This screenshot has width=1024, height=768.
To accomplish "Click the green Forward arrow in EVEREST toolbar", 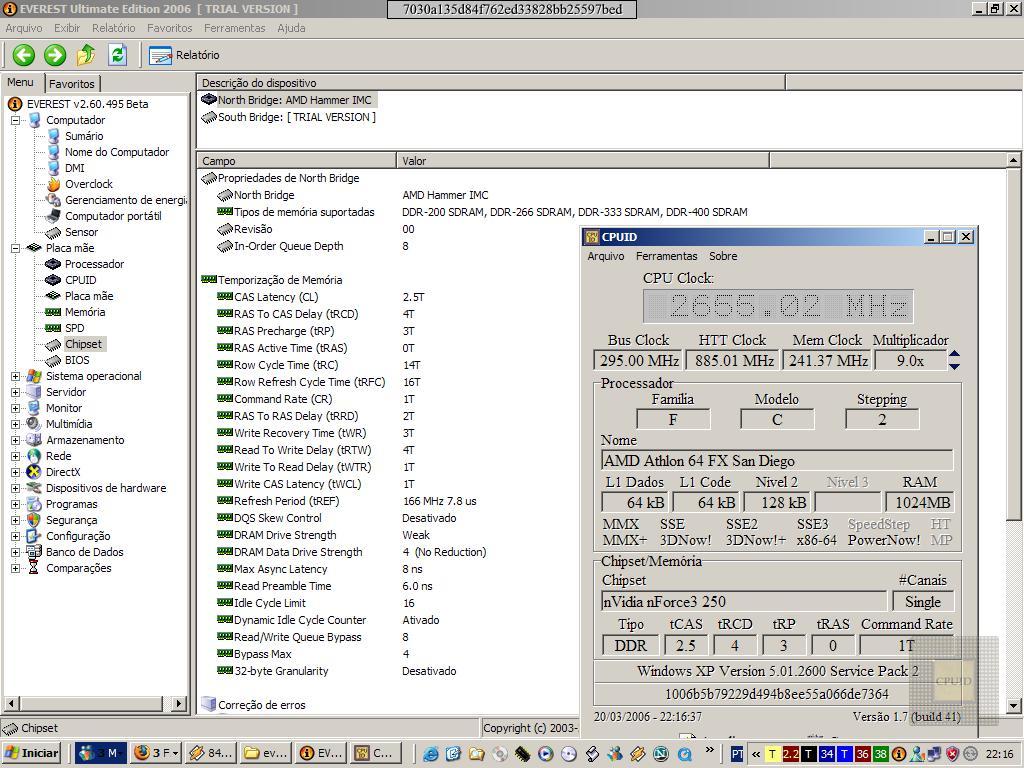I will (55, 55).
